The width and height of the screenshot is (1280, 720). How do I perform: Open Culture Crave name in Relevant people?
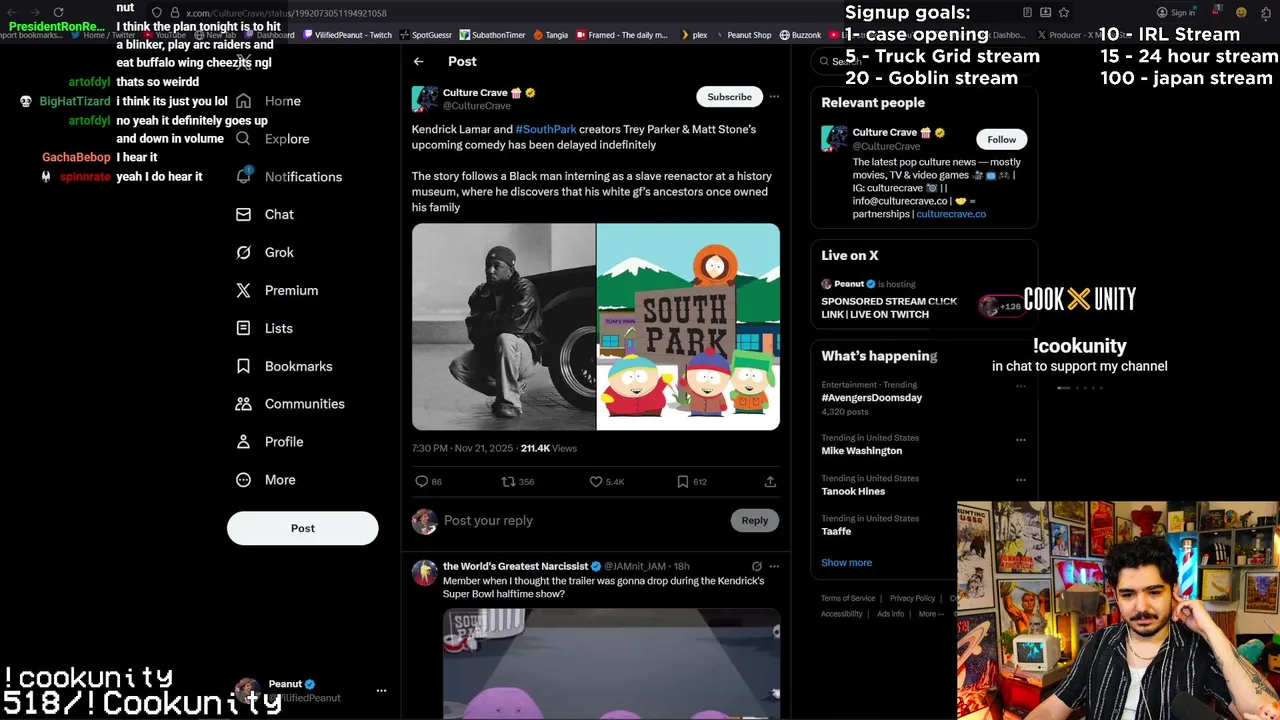pyautogui.click(x=884, y=132)
